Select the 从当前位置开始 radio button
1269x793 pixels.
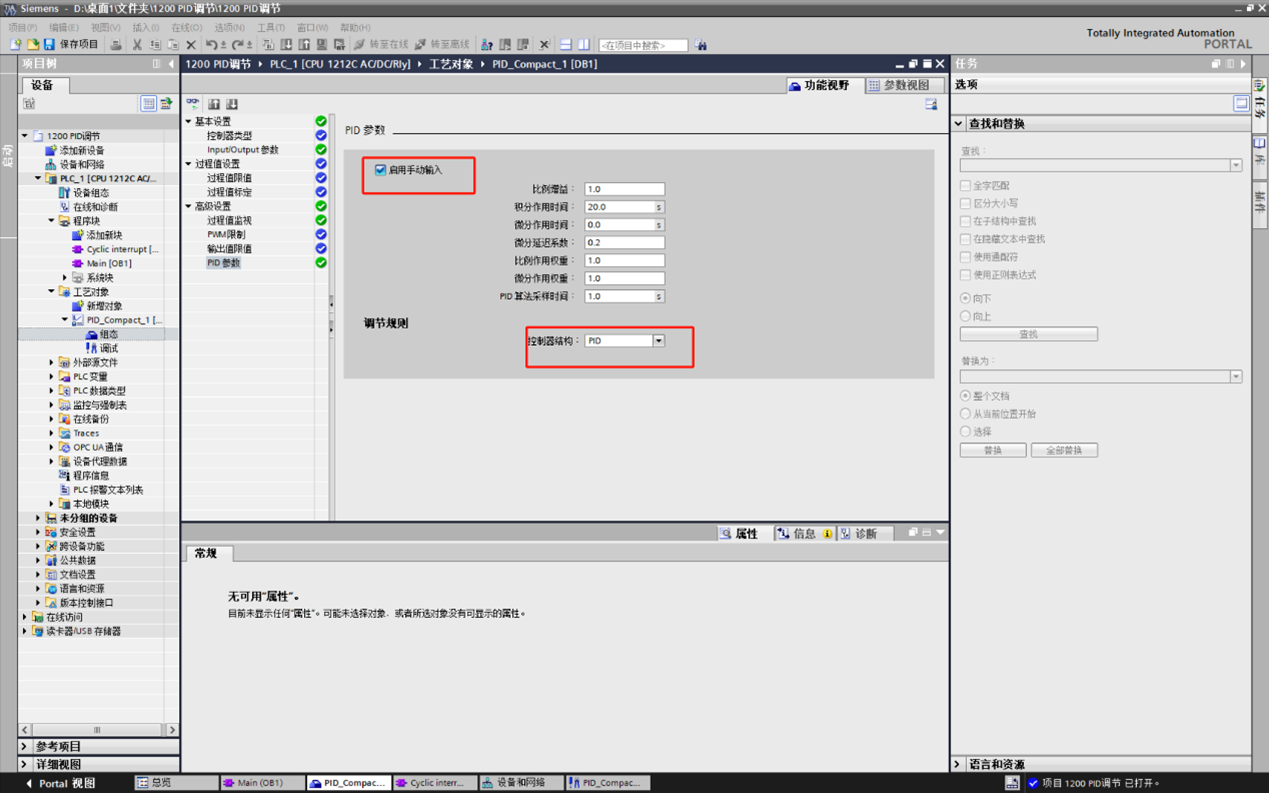coord(965,414)
